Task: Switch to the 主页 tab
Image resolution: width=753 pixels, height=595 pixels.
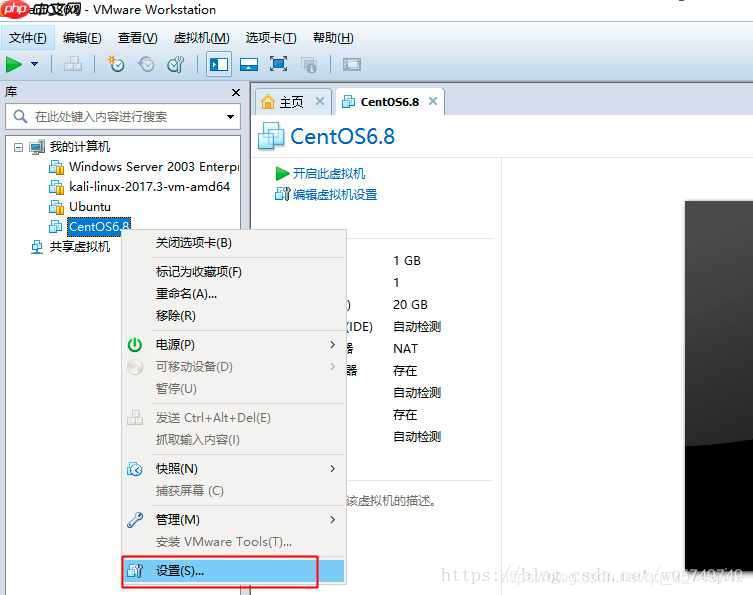Action: click(291, 102)
